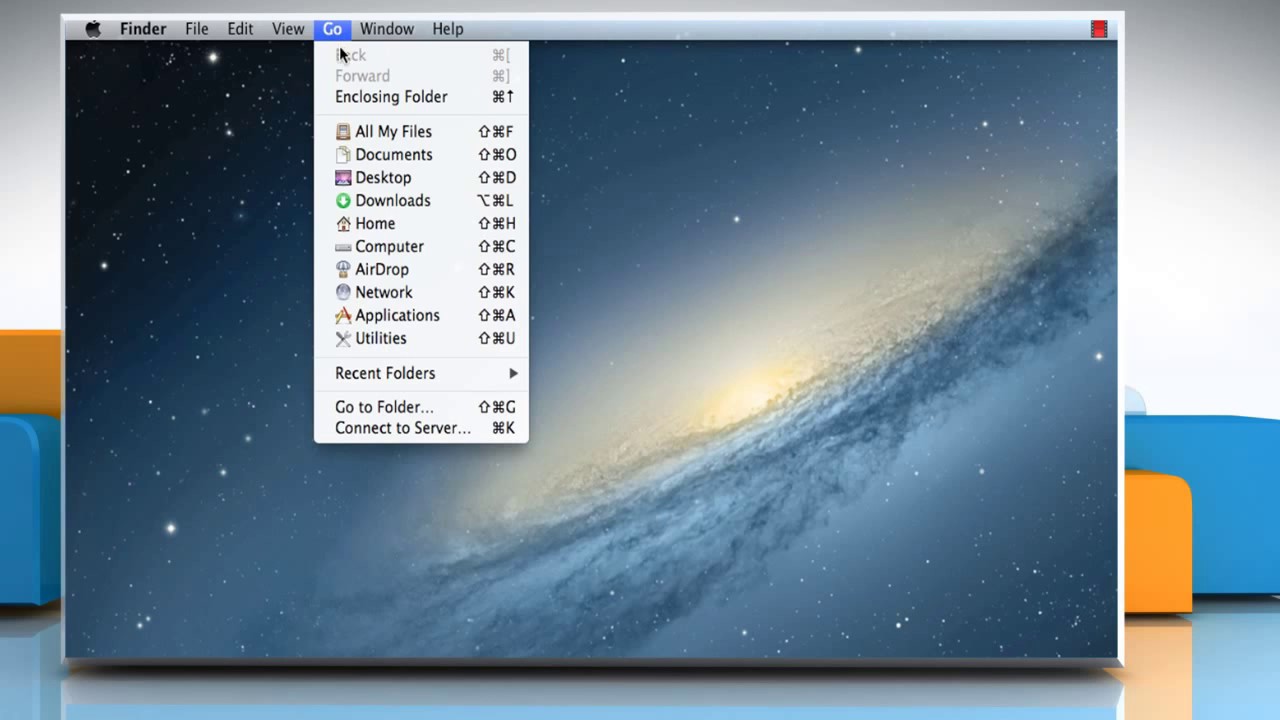
Task: Click the red icon in menu bar corner
Action: (1099, 29)
